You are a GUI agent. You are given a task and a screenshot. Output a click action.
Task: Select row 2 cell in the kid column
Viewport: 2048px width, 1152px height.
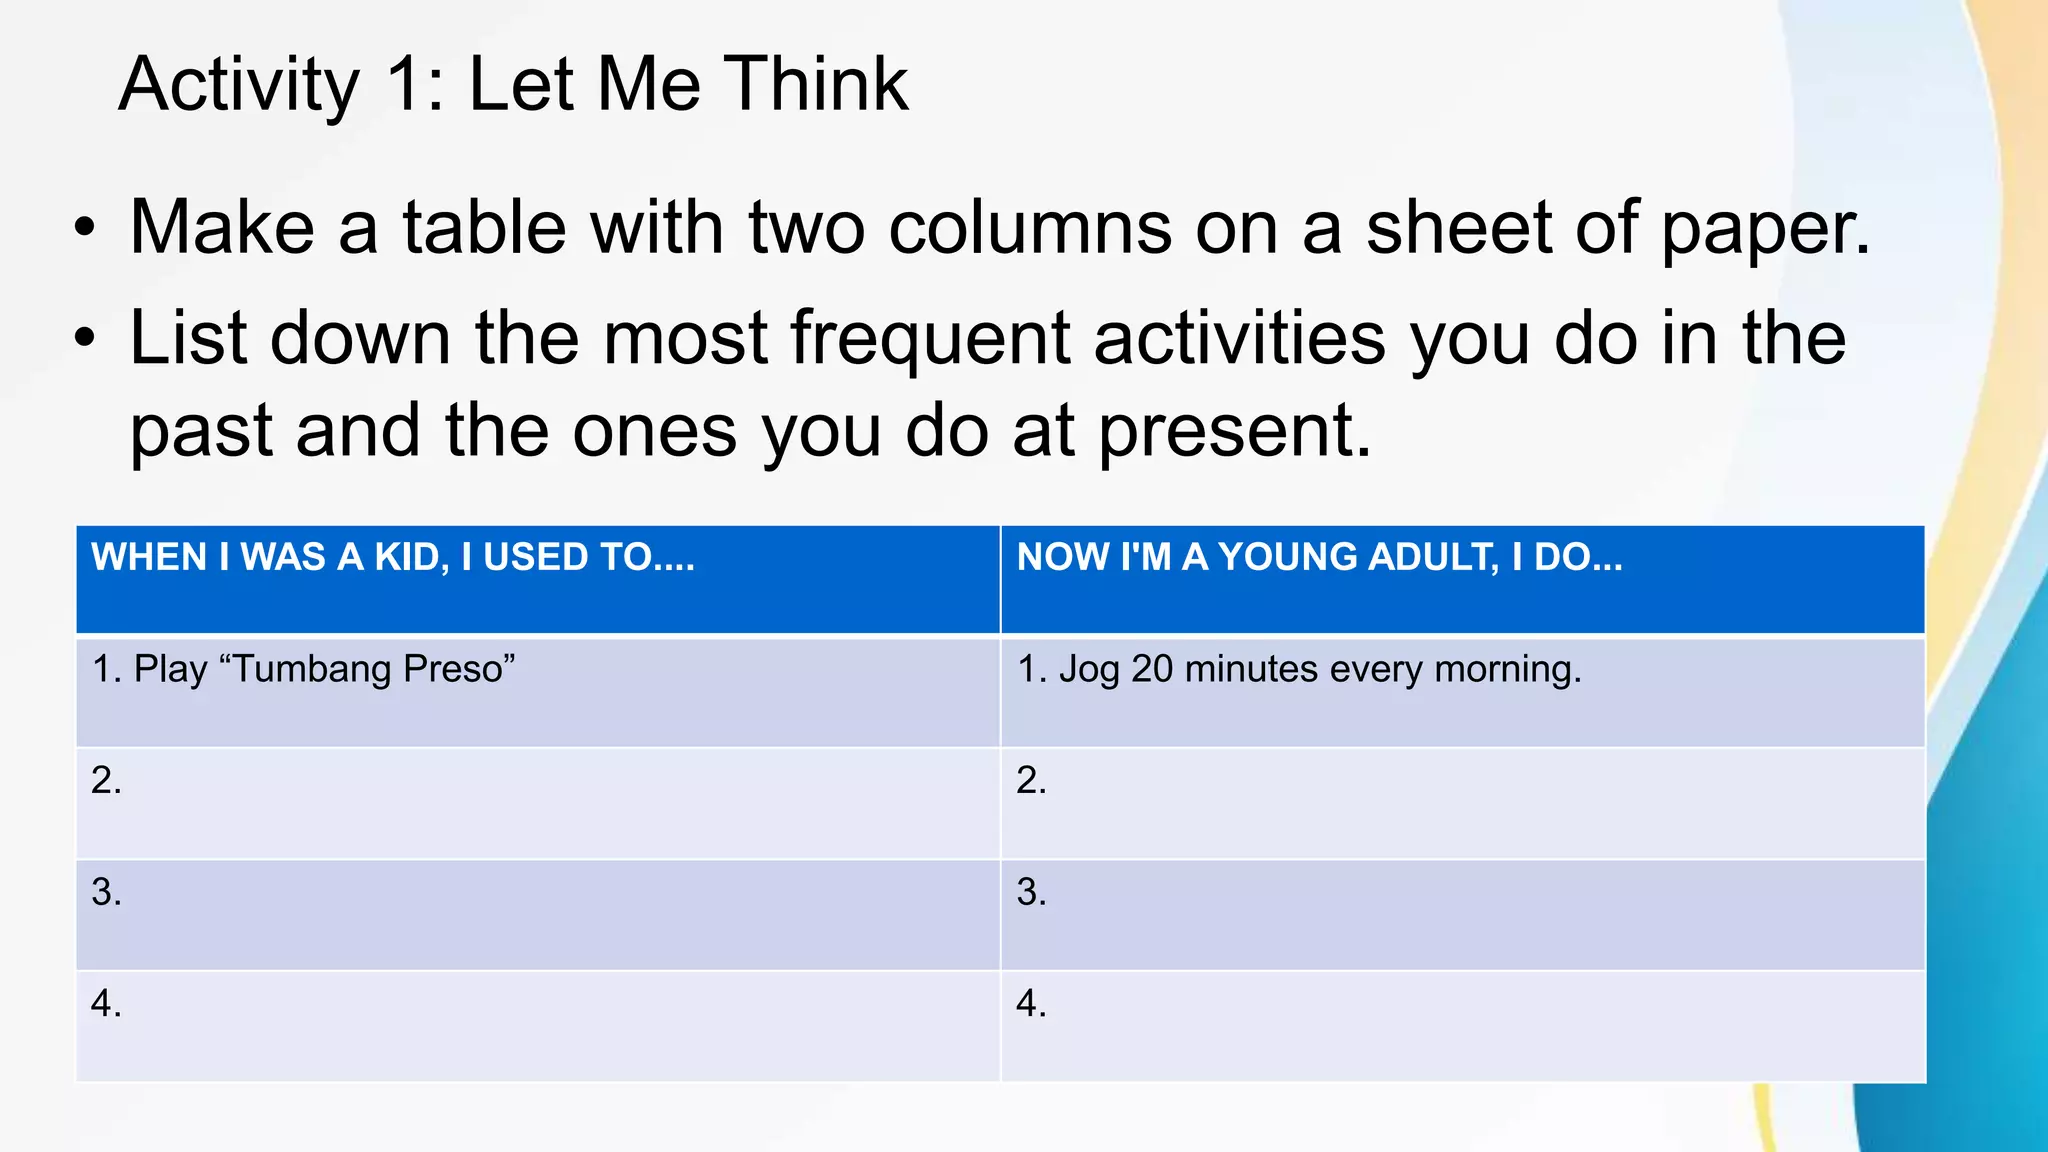(538, 803)
